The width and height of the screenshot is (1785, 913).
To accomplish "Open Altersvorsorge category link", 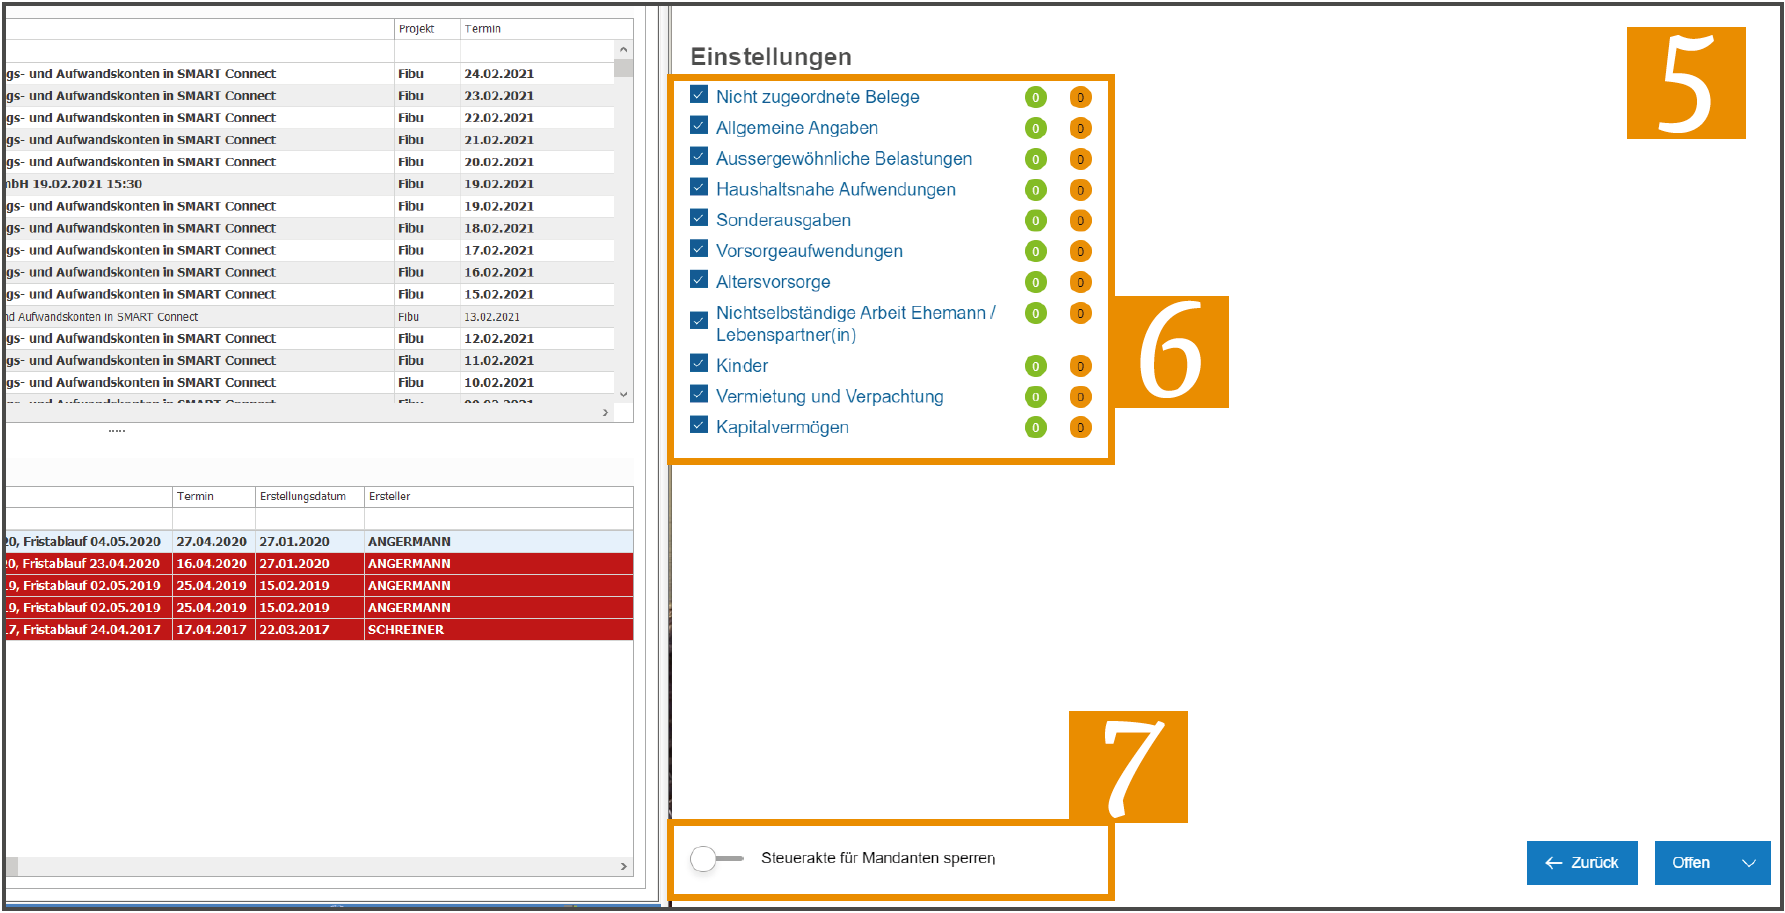I will pyautogui.click(x=773, y=282).
